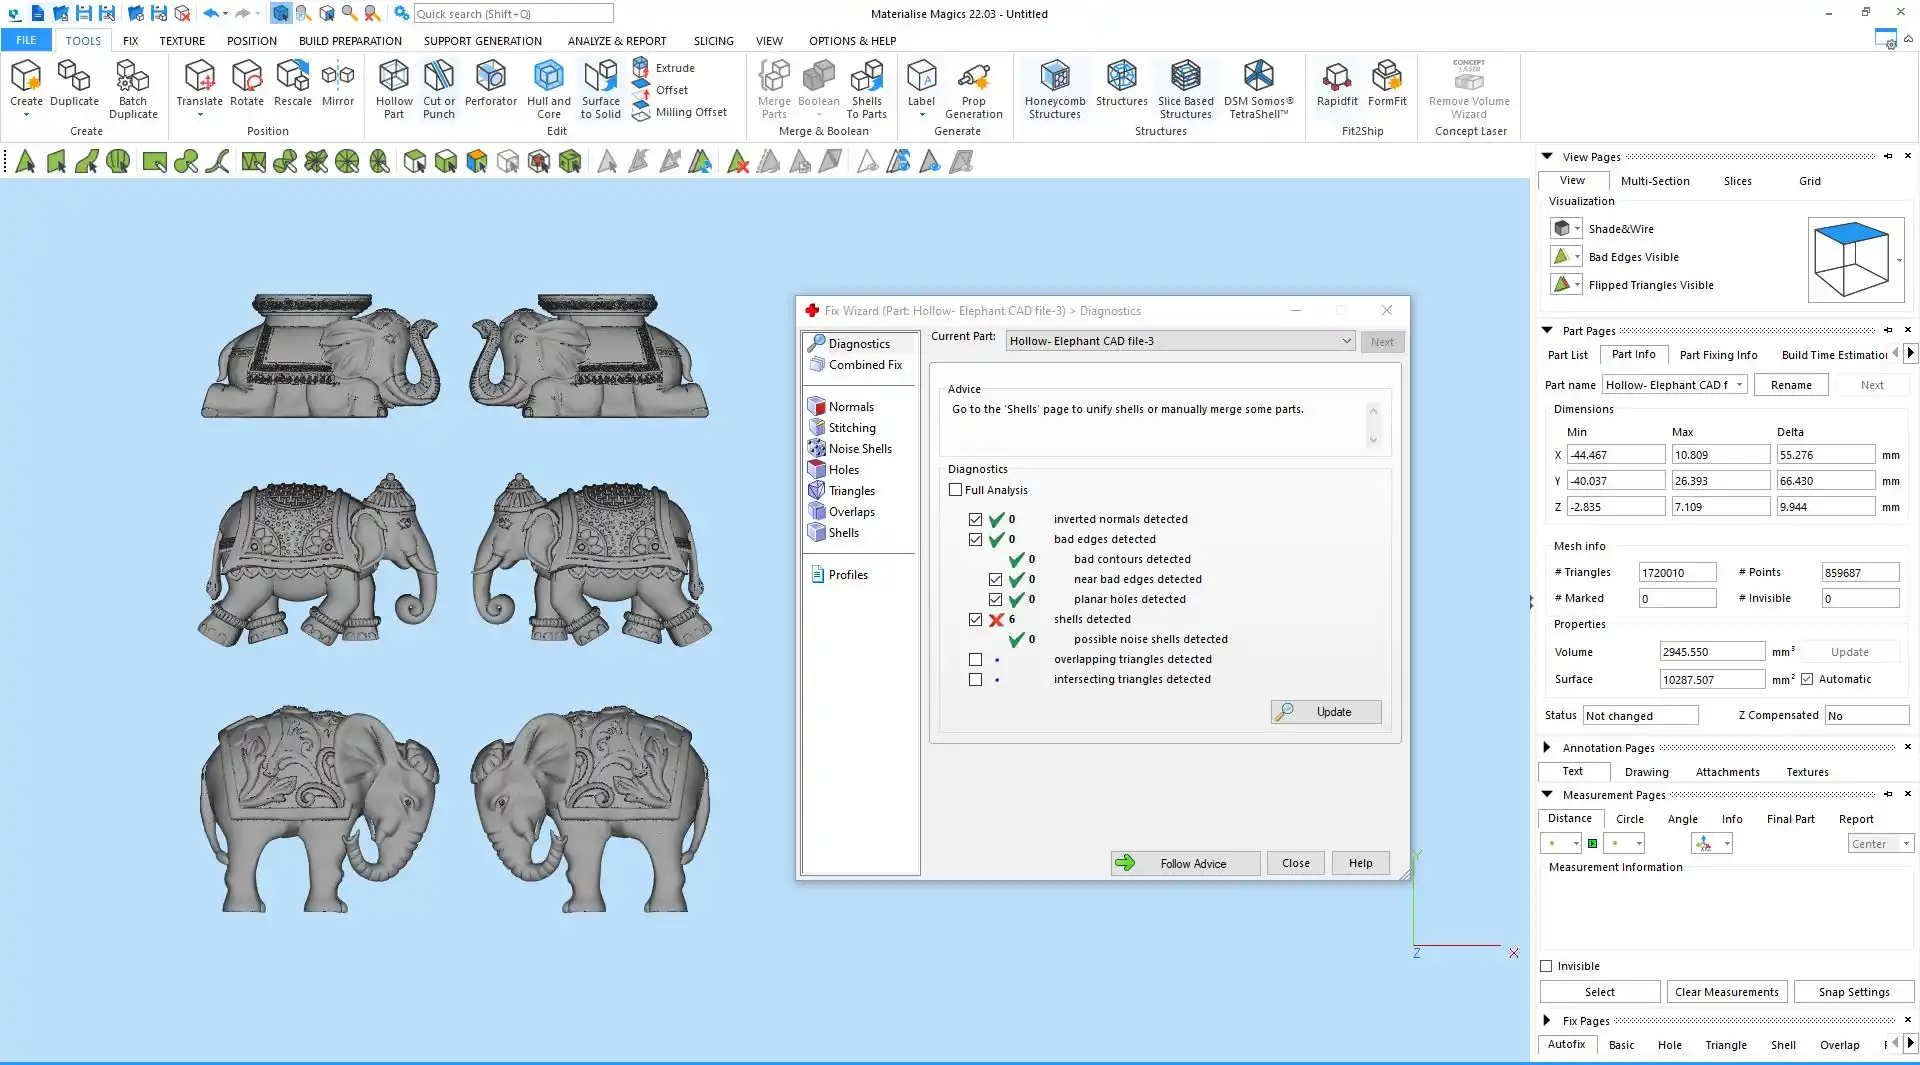Image resolution: width=1920 pixels, height=1065 pixels.
Task: Click the Follow Advice button
Action: pyautogui.click(x=1185, y=863)
